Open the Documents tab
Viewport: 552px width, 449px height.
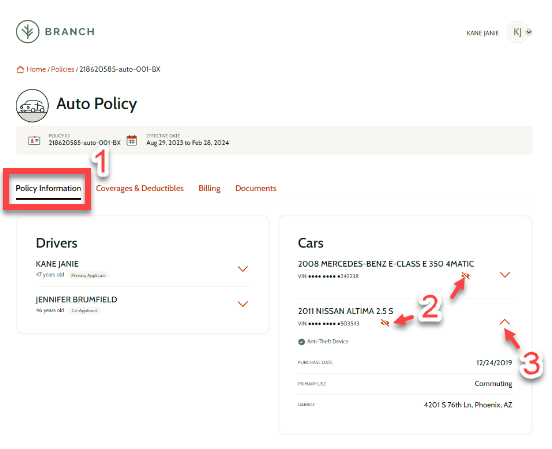(256, 189)
